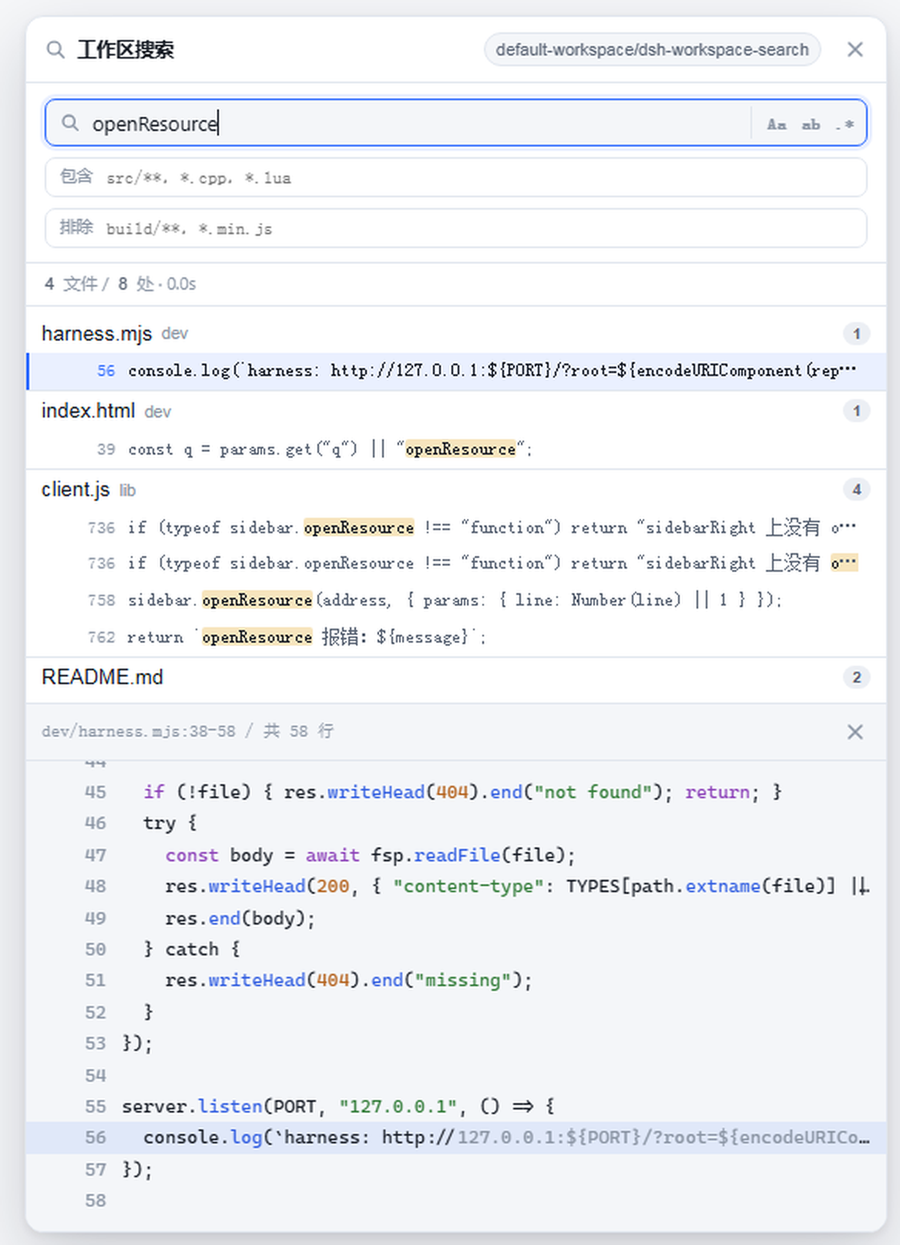
Task: Click the 排除 exclude patterns field
Action: click(456, 228)
